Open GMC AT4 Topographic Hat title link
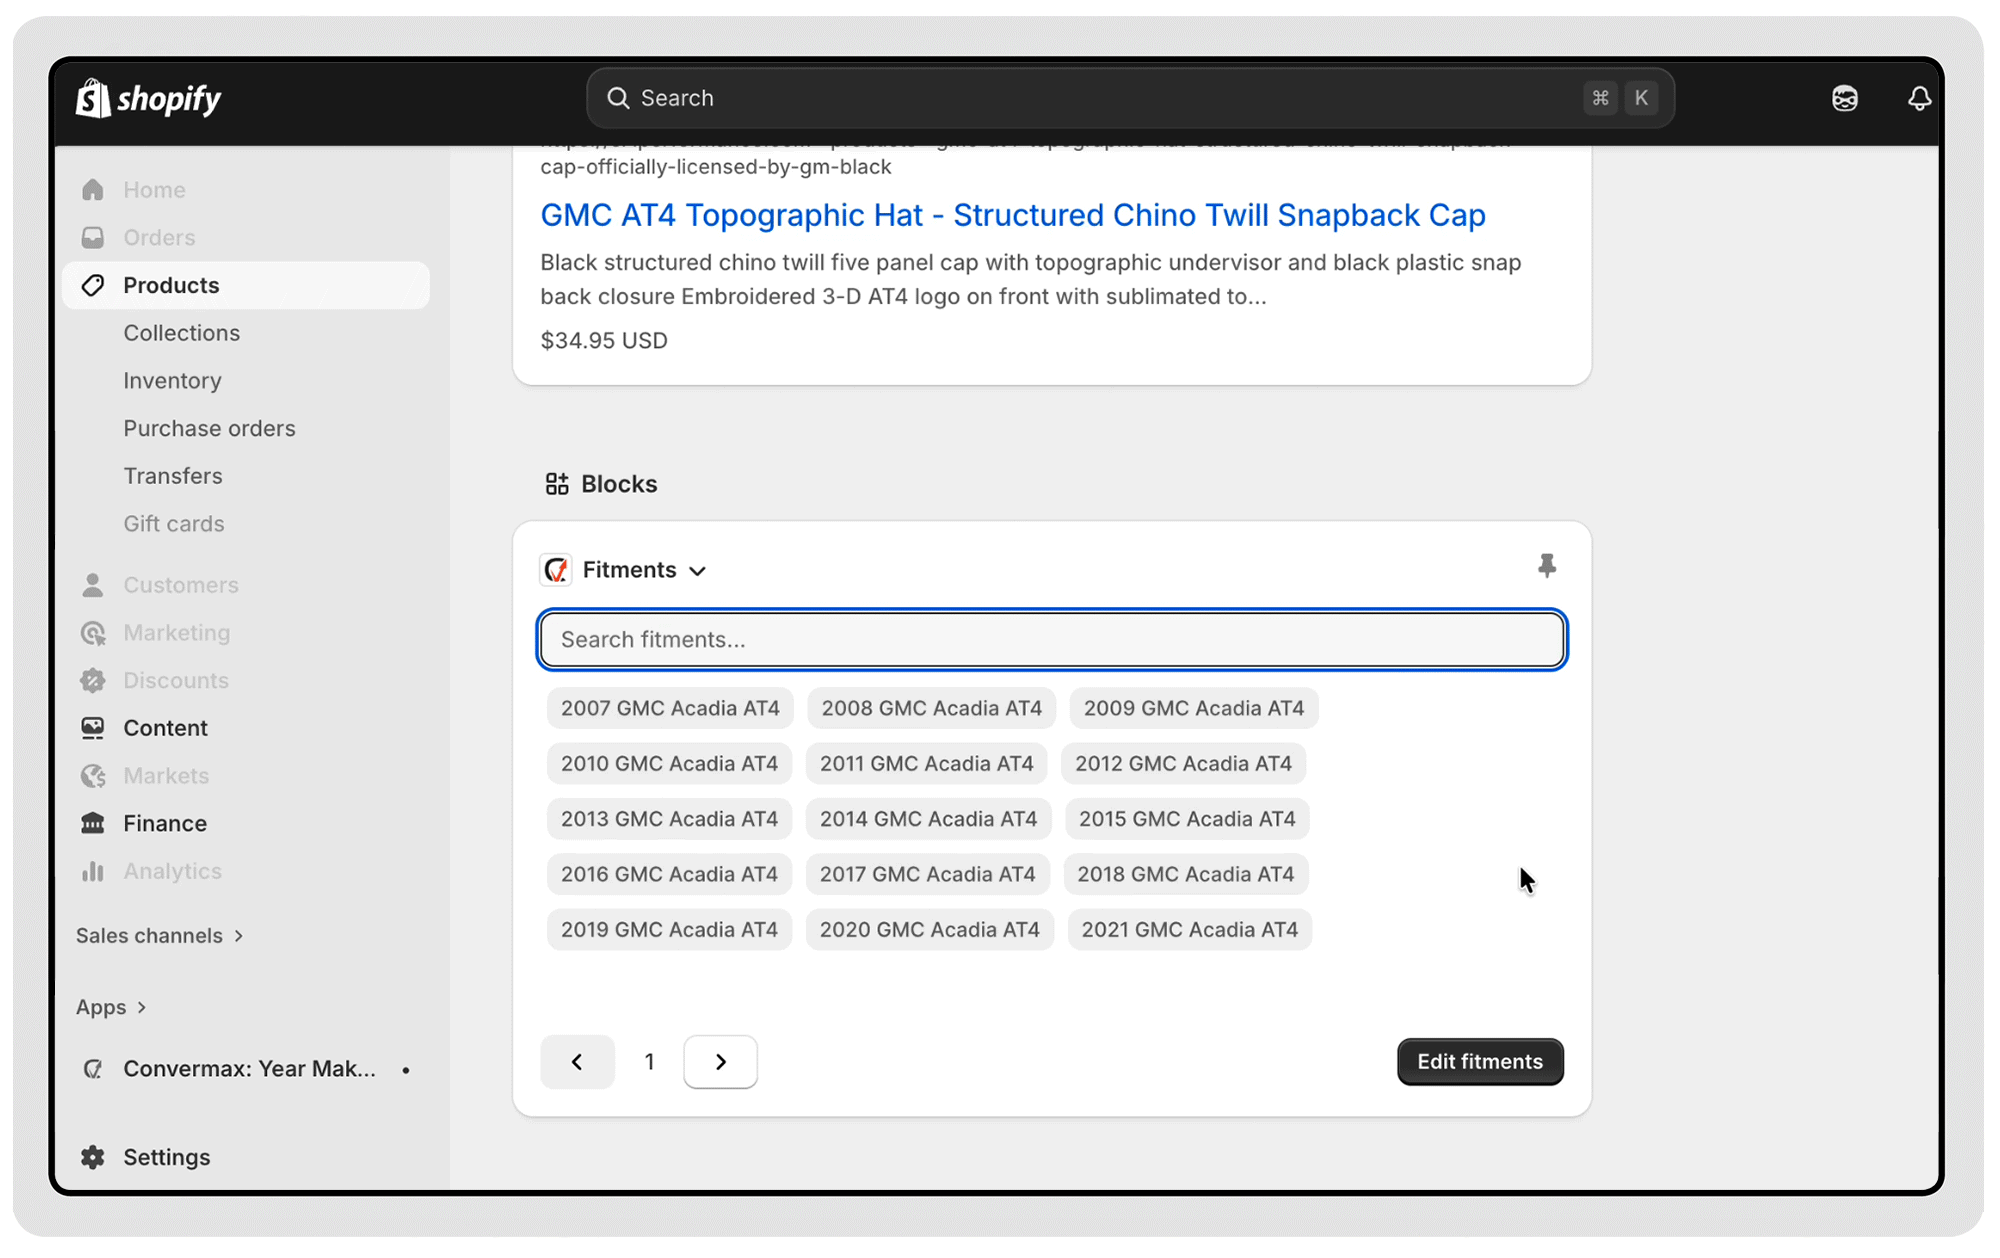This screenshot has height=1258, width=2000. click(1012, 215)
